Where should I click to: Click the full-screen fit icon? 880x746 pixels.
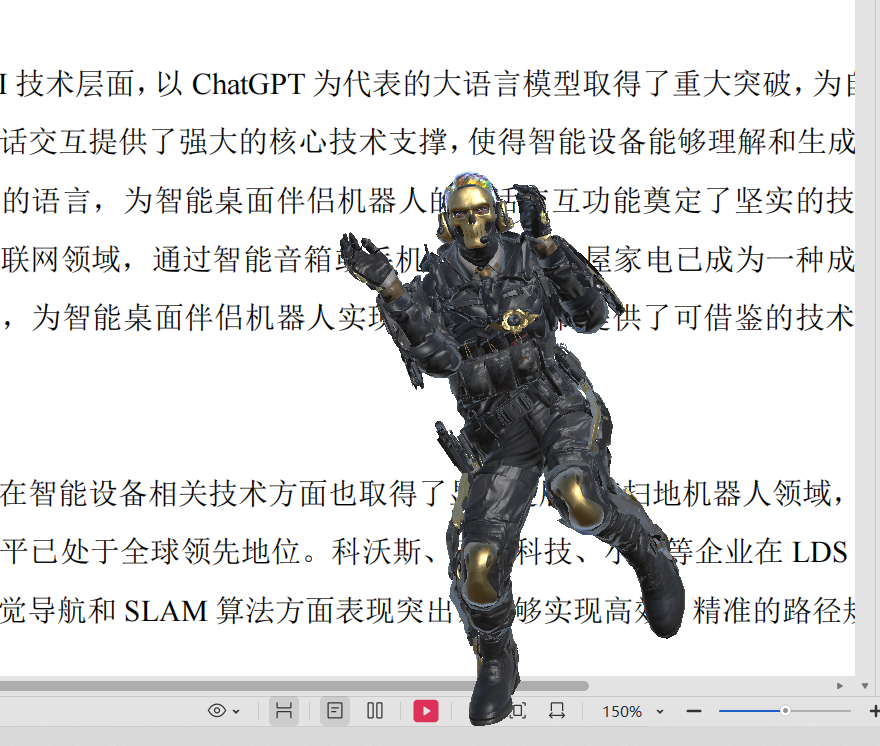click(x=519, y=711)
